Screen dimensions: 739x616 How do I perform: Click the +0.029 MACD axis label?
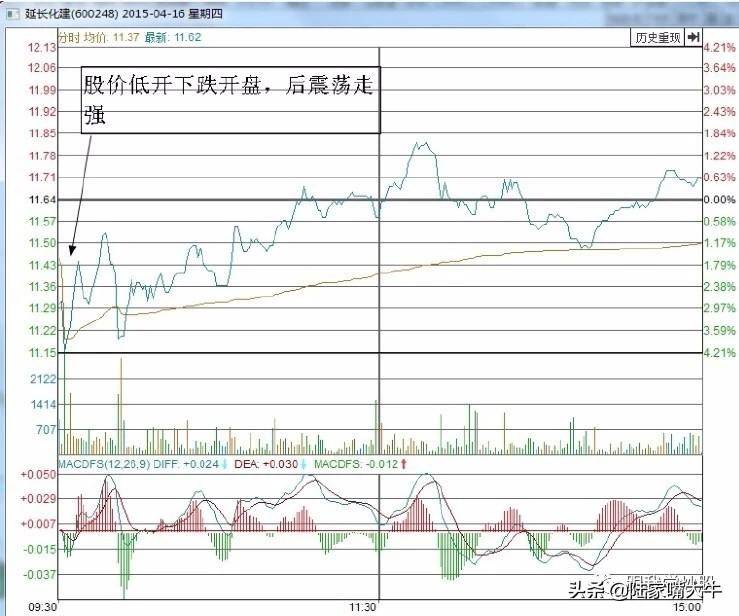(38, 499)
